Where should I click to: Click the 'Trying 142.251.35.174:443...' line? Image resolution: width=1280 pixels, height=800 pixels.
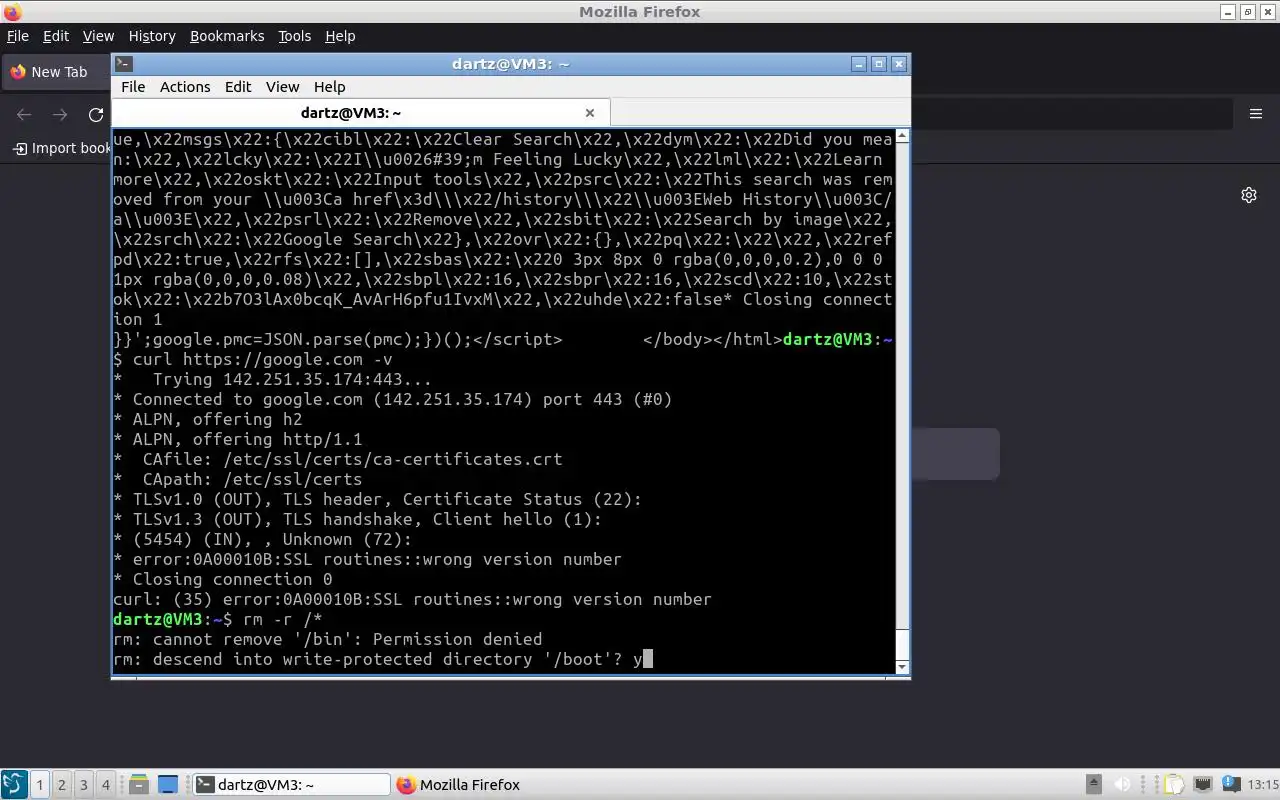click(x=272, y=379)
